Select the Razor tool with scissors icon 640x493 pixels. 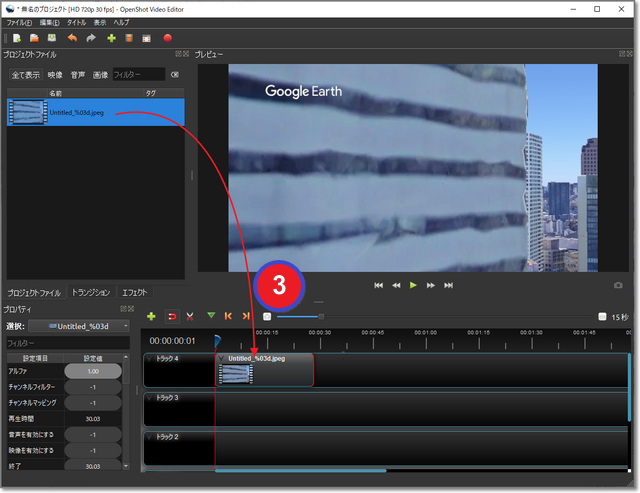coord(189,316)
